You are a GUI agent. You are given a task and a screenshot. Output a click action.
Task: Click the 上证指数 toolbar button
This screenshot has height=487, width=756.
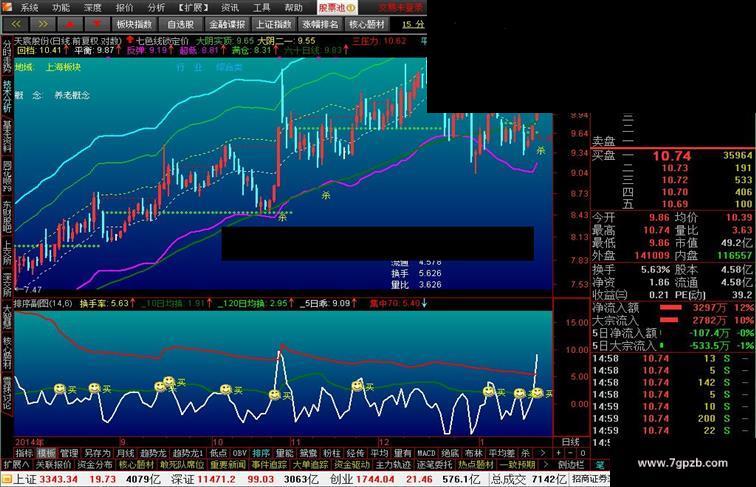273,24
